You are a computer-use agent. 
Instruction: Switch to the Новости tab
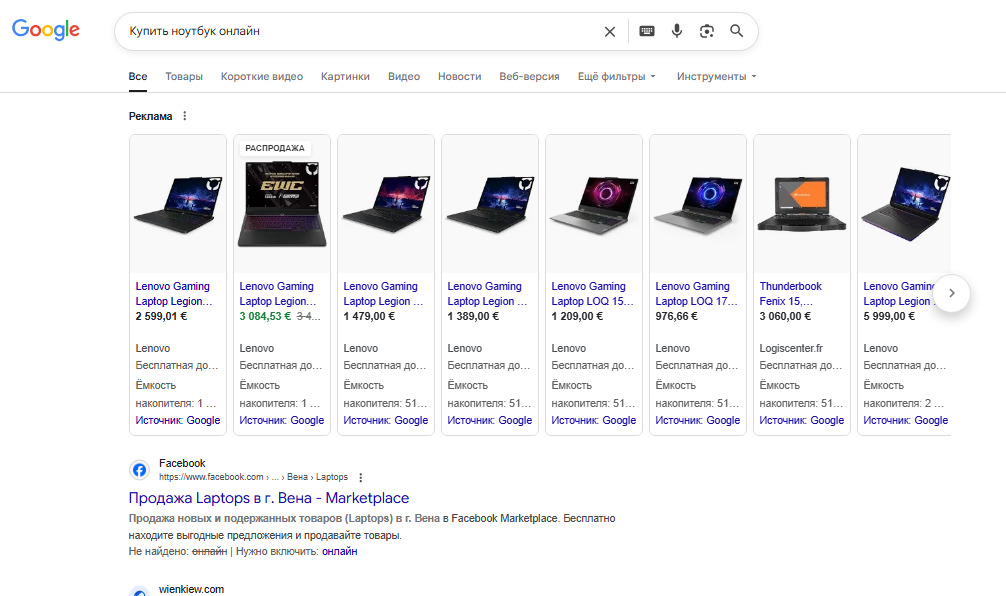pyautogui.click(x=459, y=76)
